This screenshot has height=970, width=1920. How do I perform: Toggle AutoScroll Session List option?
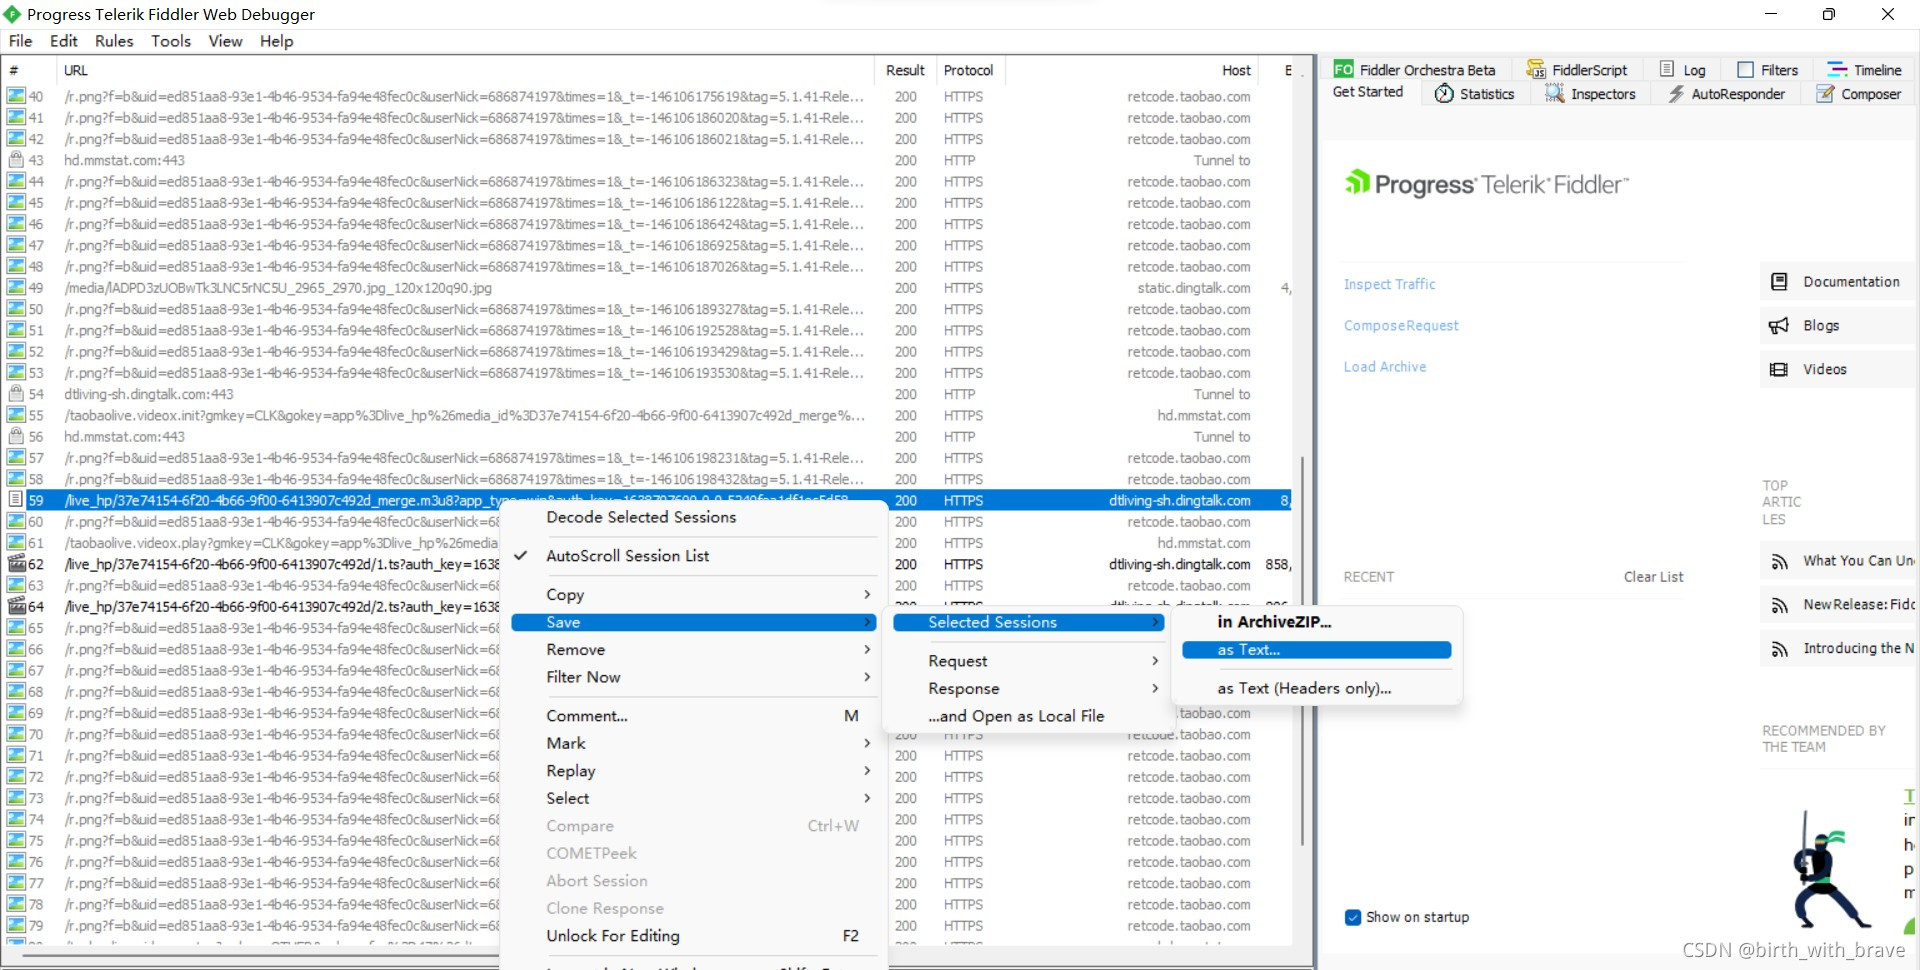click(x=694, y=556)
